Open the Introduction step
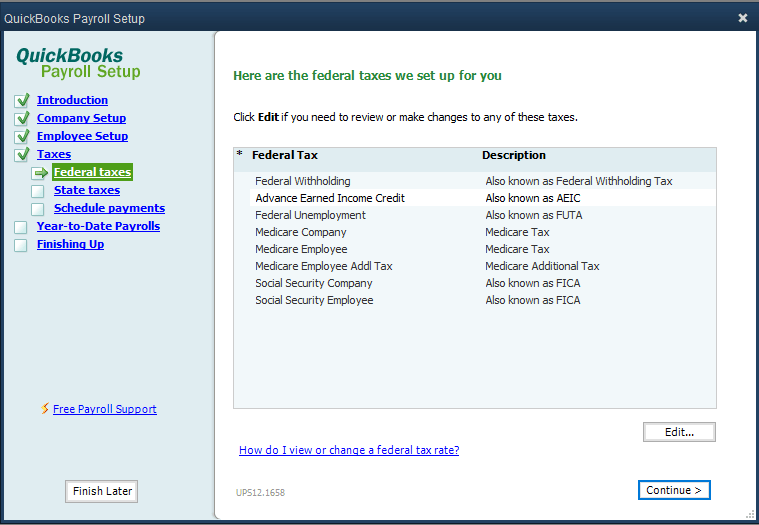 tap(72, 100)
